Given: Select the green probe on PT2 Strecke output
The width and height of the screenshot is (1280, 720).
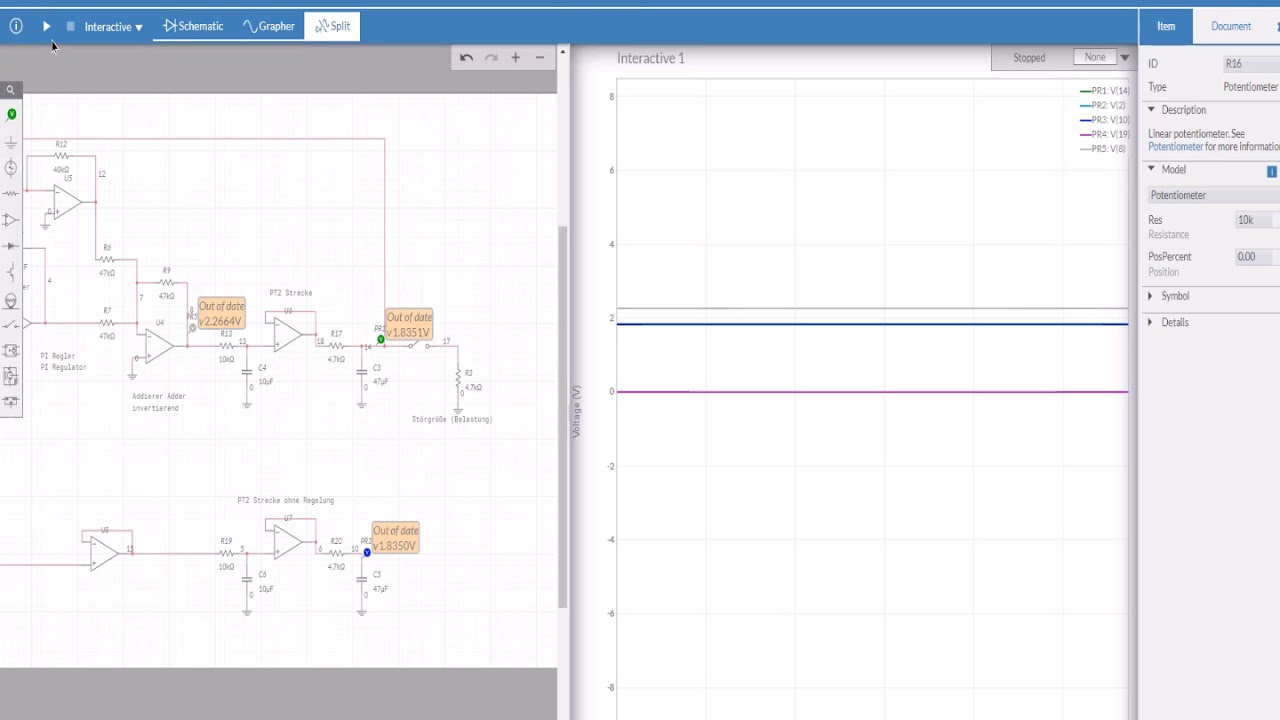Looking at the screenshot, I should point(380,340).
